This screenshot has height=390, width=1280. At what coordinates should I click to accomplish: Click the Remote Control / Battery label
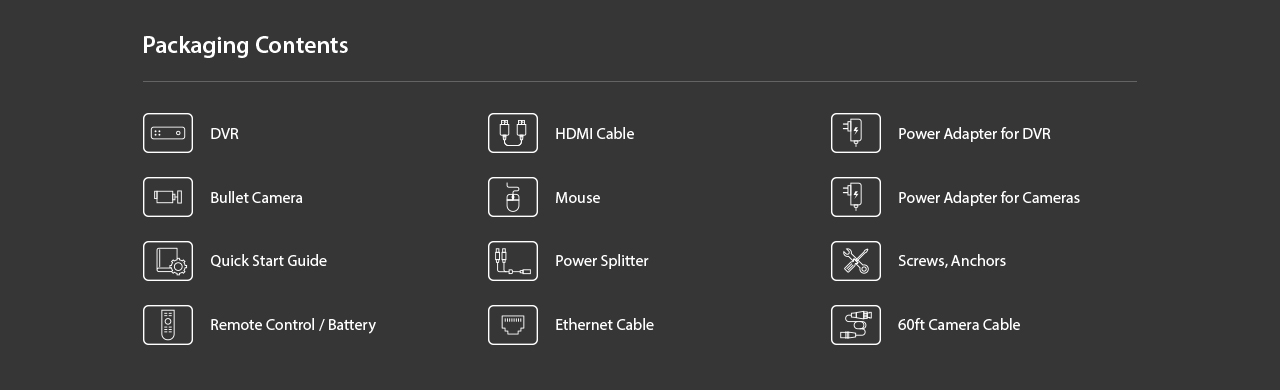pos(293,325)
